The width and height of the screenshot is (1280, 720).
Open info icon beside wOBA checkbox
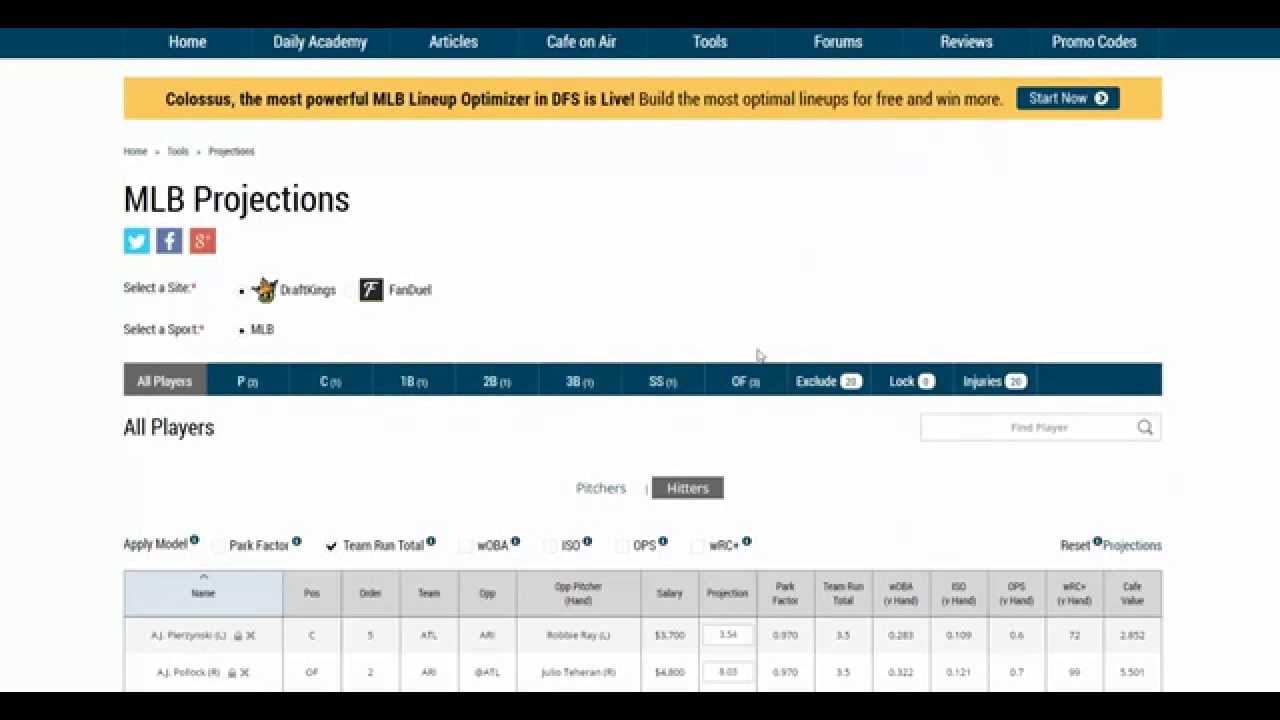point(516,541)
